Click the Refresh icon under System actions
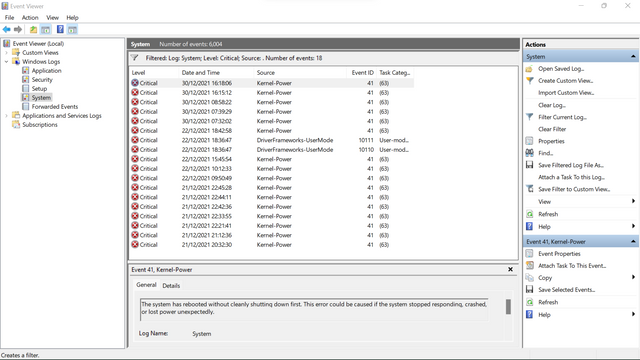This screenshot has width=640, height=360. [529, 214]
